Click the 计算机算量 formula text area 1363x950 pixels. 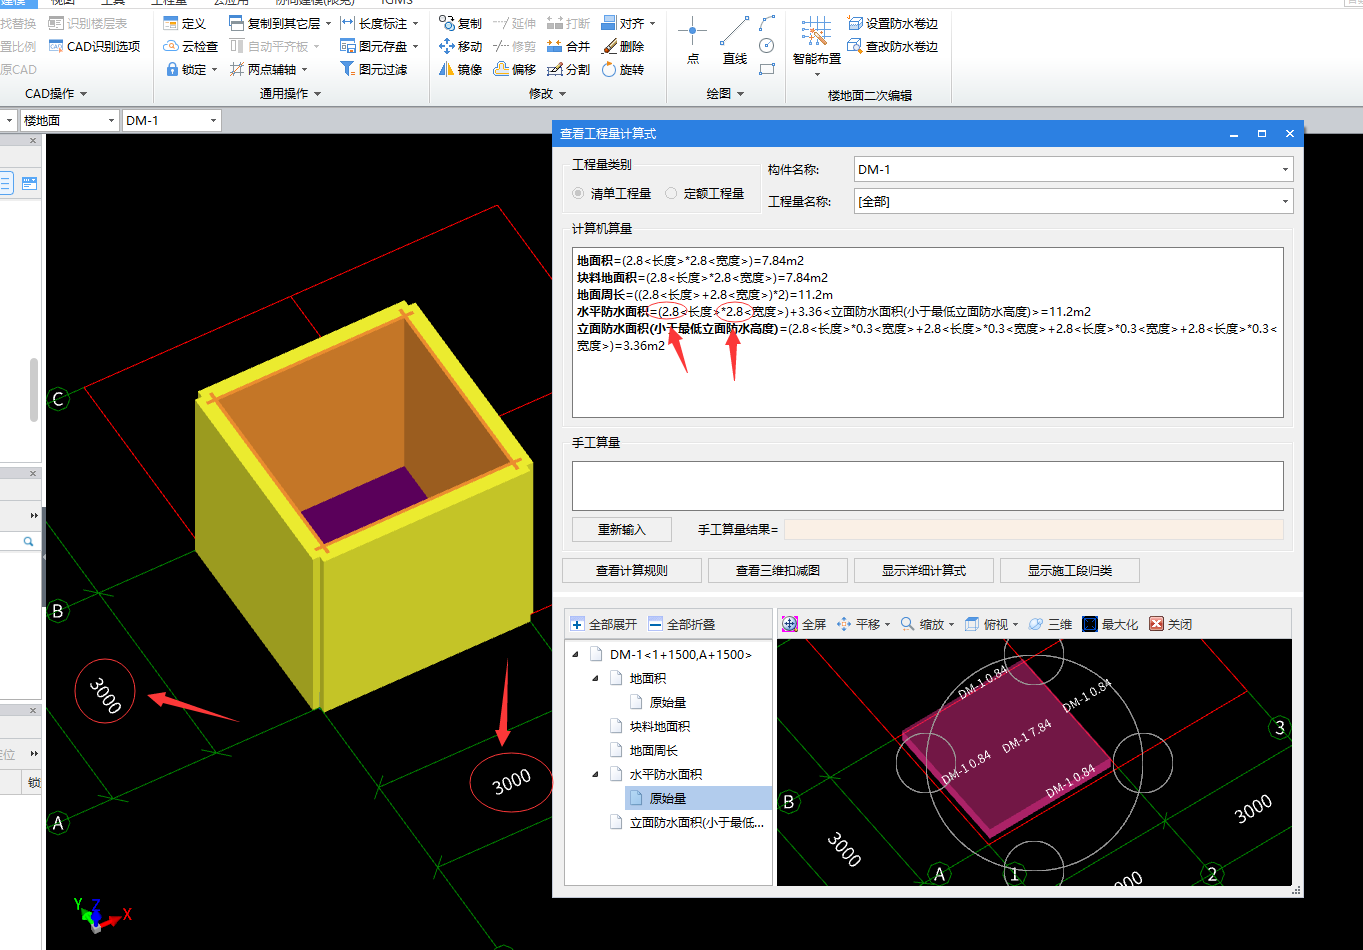pos(928,332)
